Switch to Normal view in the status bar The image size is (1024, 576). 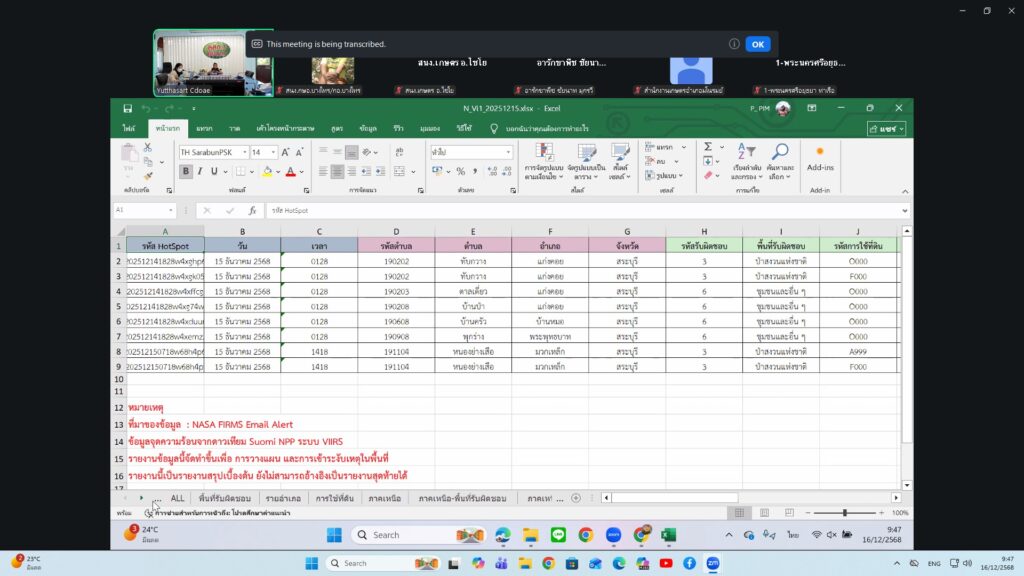point(738,512)
